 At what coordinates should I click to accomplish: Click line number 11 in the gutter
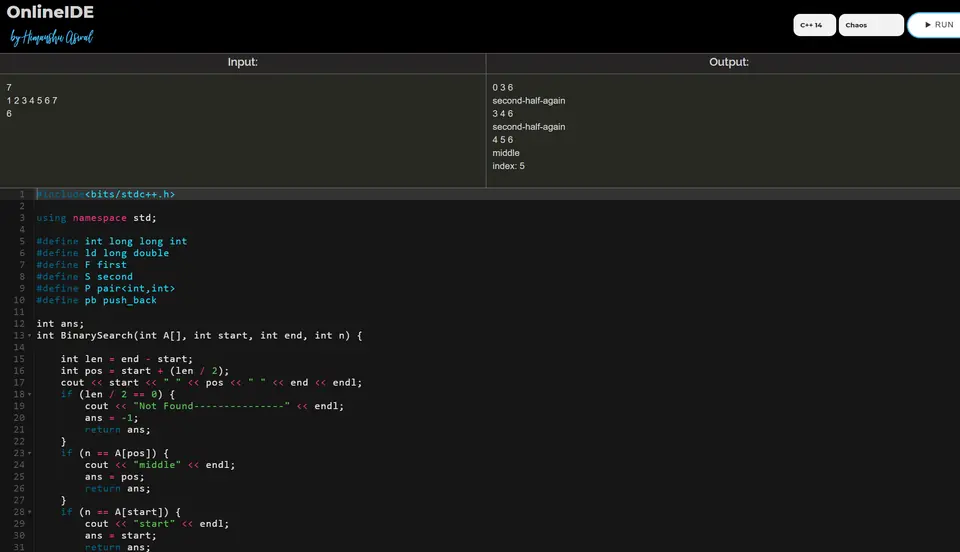click(19, 312)
